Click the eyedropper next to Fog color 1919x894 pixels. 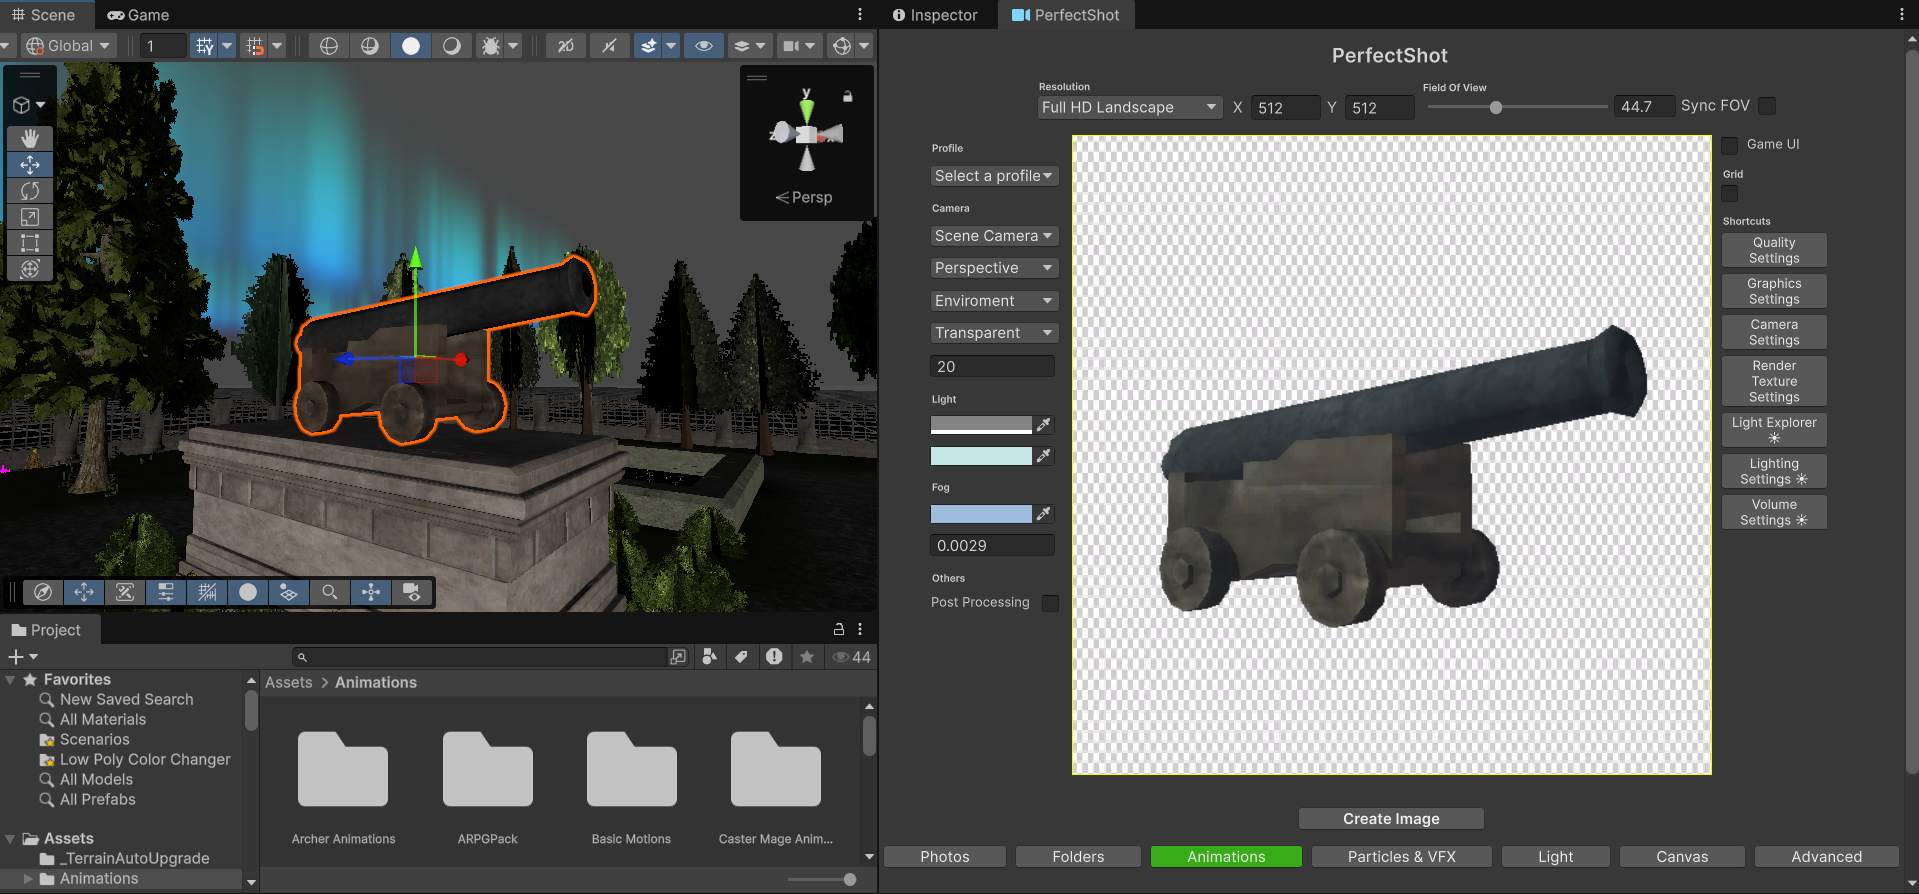1043,514
